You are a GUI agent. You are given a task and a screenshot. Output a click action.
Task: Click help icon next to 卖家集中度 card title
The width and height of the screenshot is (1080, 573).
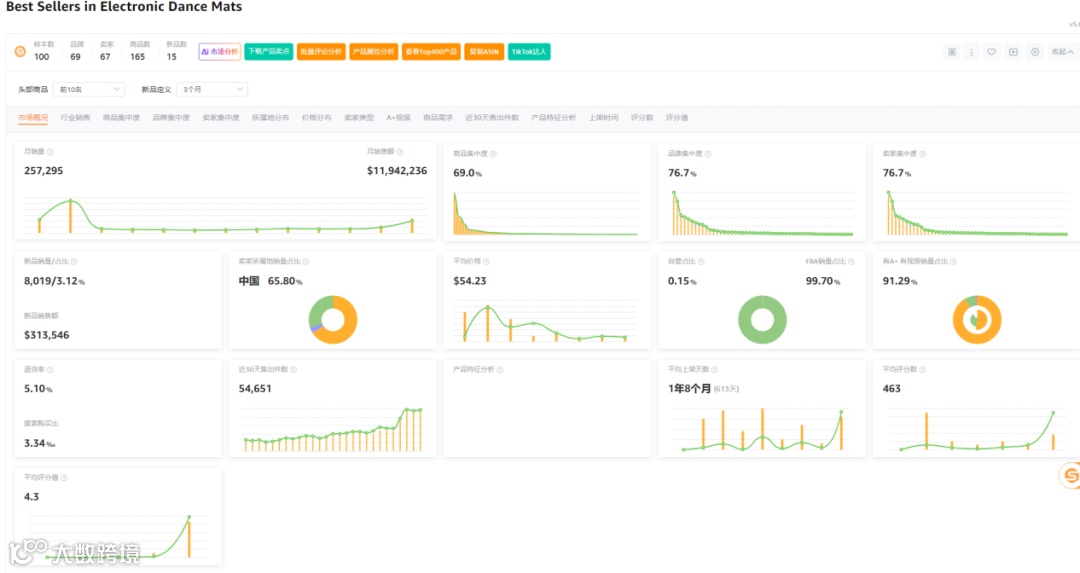[923, 154]
